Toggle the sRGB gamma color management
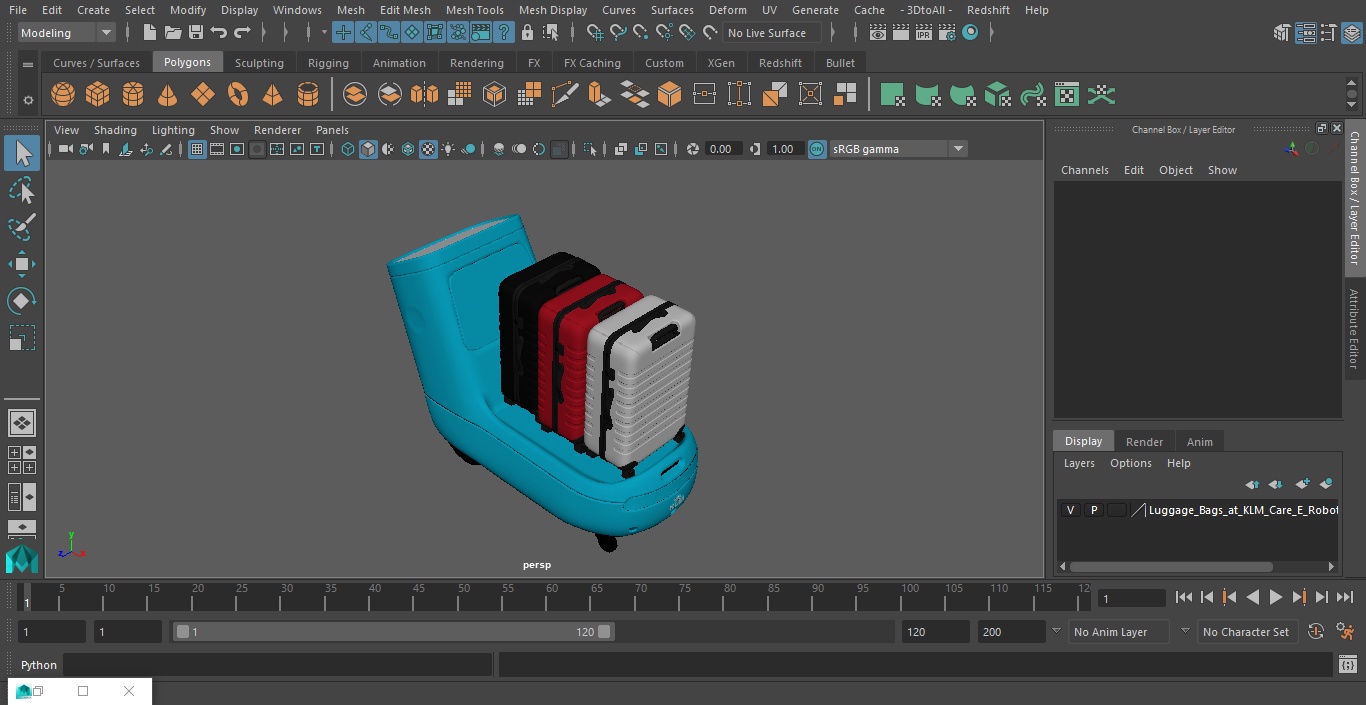Screen dimensions: 1366x705 817,149
